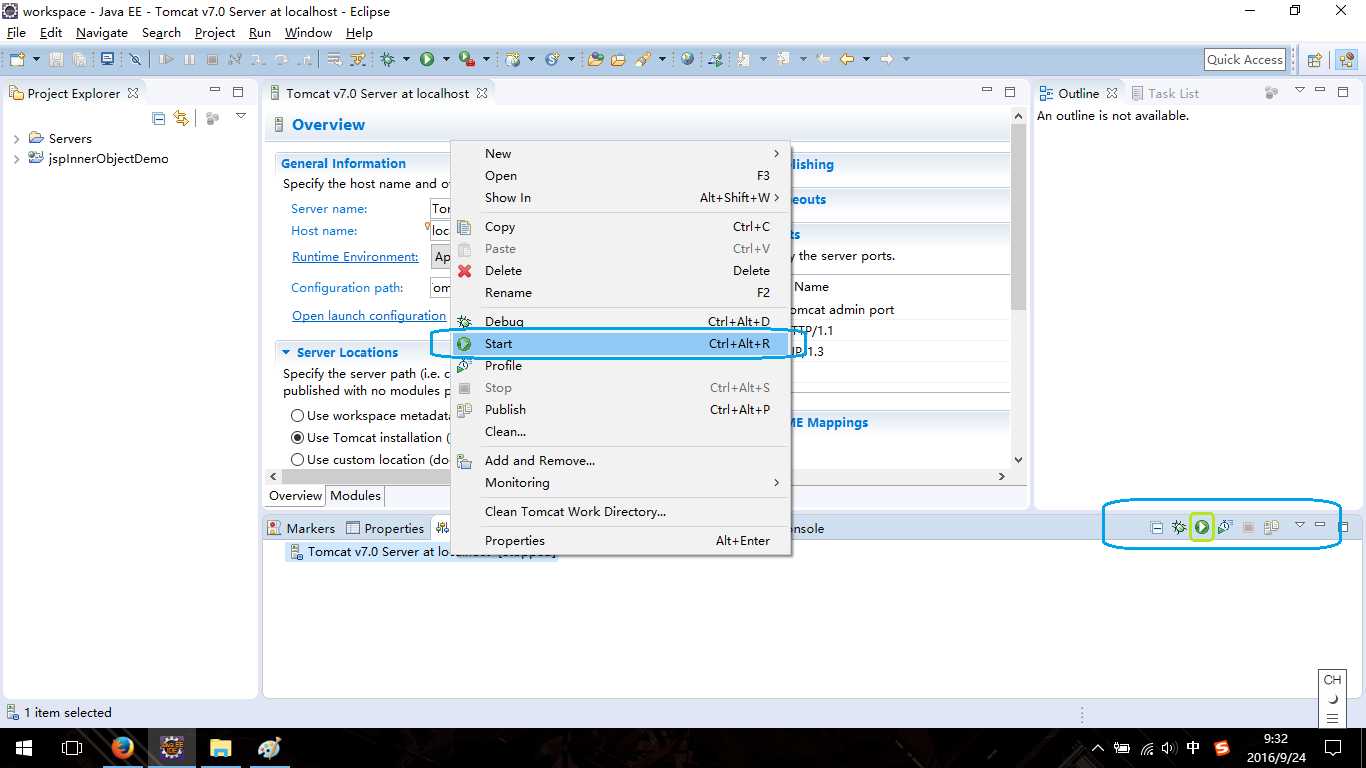1366x768 pixels.
Task: Switch to the Modules editor tab
Action: 355,496
